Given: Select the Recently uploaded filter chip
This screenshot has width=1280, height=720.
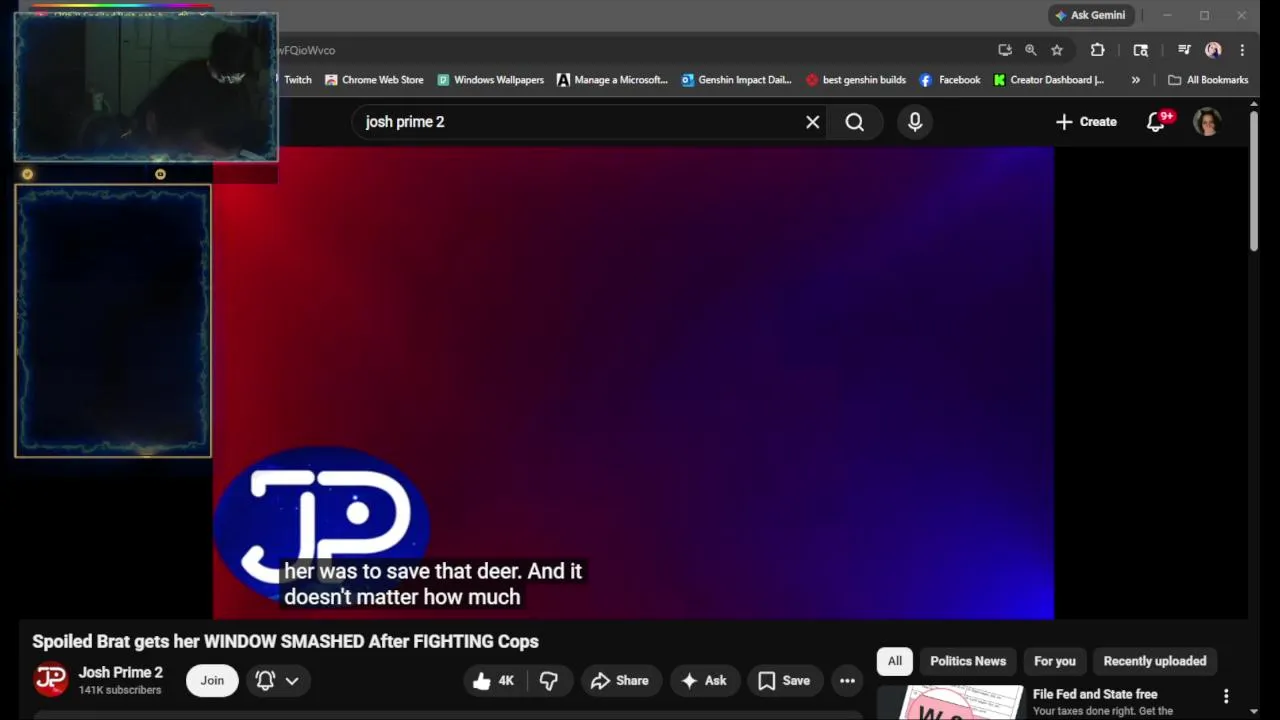Looking at the screenshot, I should (1155, 661).
